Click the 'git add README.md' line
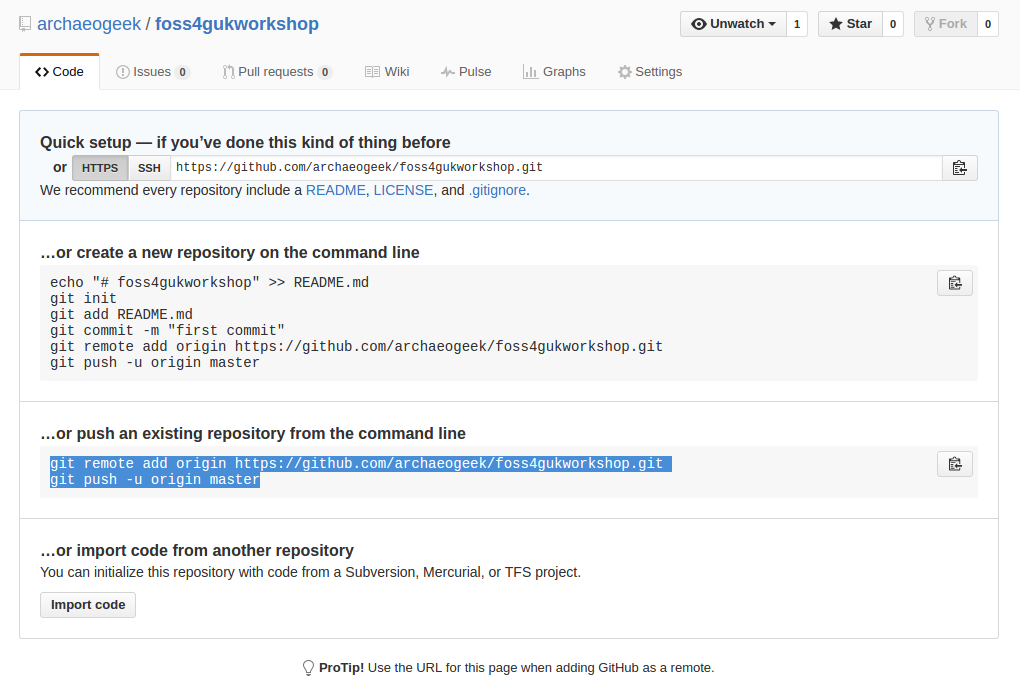 pos(121,315)
